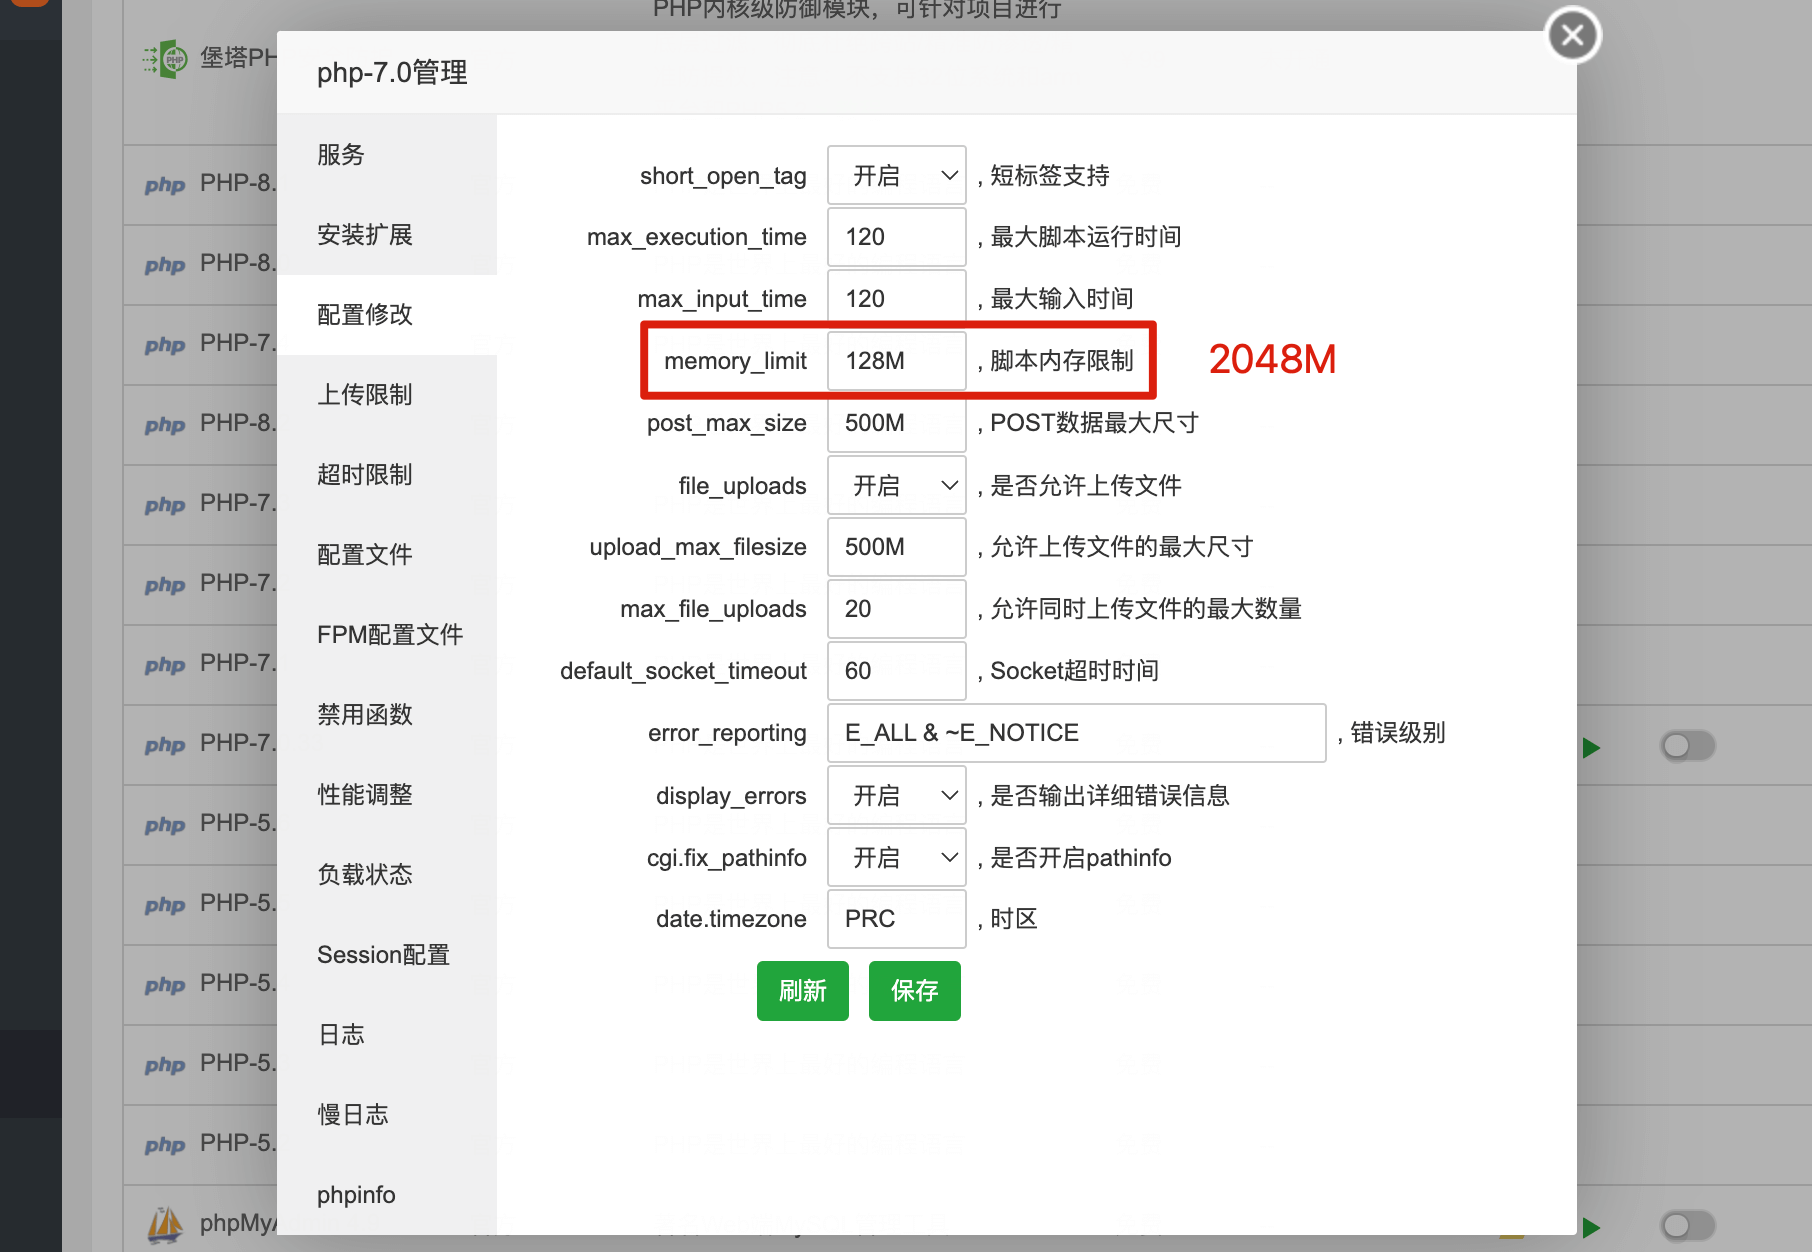Click the 堡塔PHP shield icon behind the dialog
This screenshot has width=1812, height=1252.
coord(165,59)
